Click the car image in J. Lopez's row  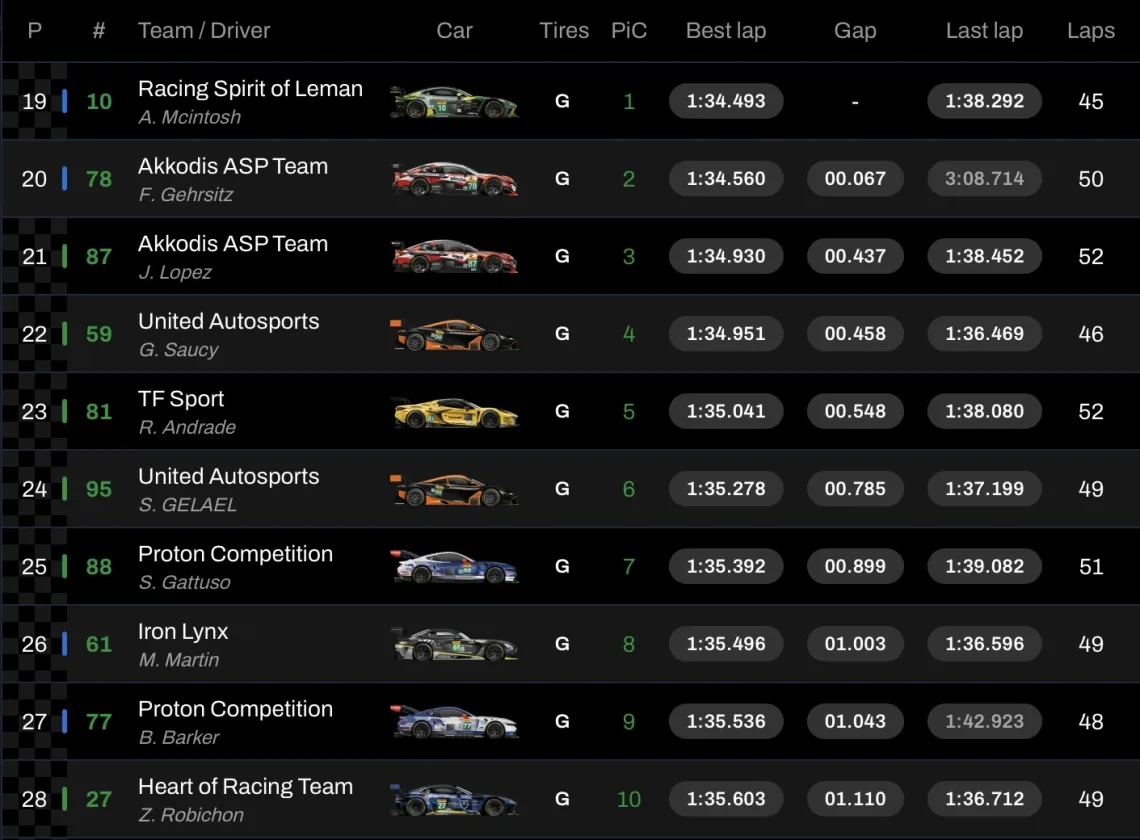[454, 257]
